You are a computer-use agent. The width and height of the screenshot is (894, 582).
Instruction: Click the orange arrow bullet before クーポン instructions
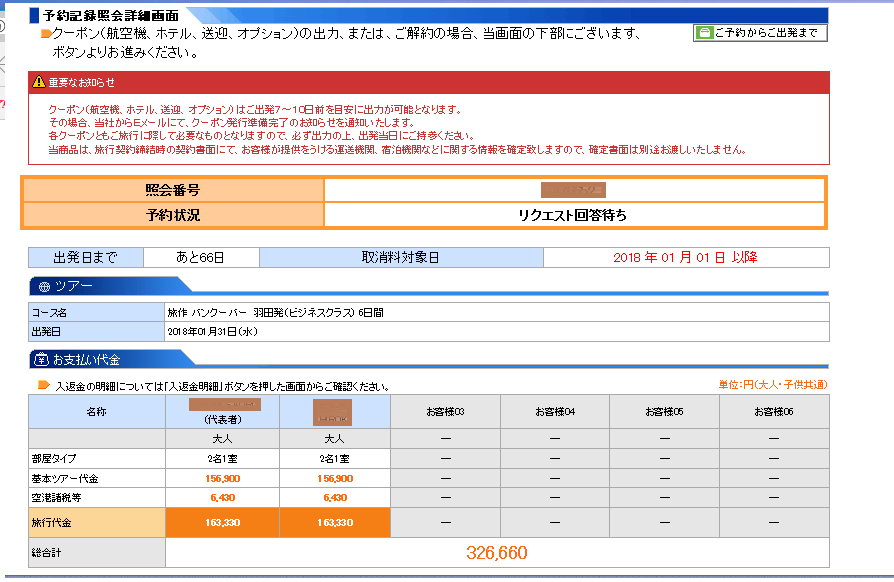(46, 34)
